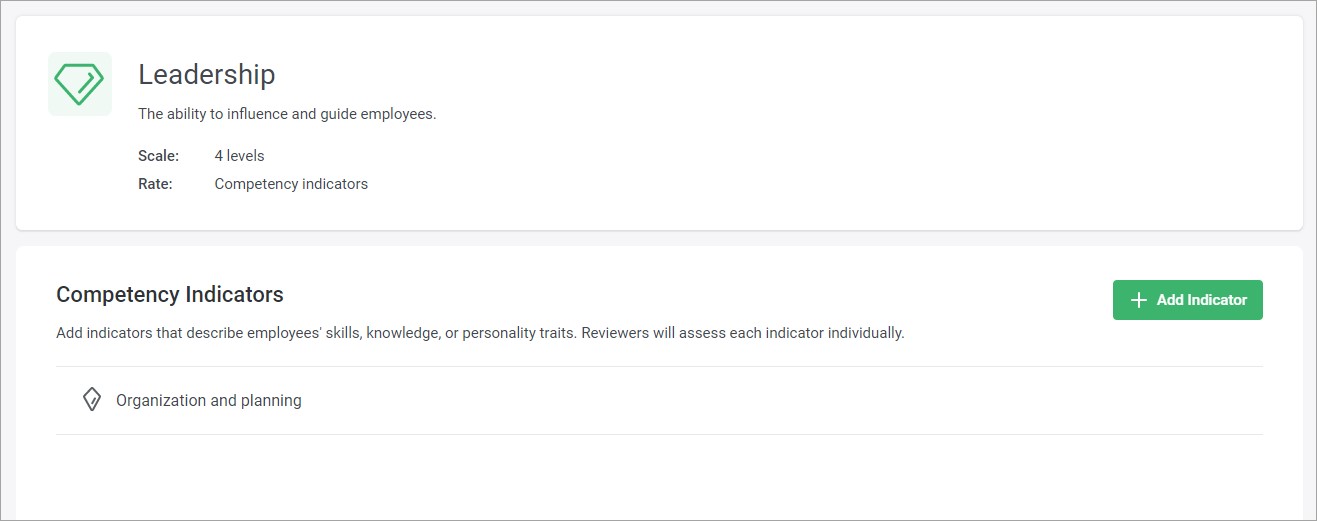Click the diamond icon beside Organization and planning
This screenshot has height=521, width=1317.
click(91, 400)
